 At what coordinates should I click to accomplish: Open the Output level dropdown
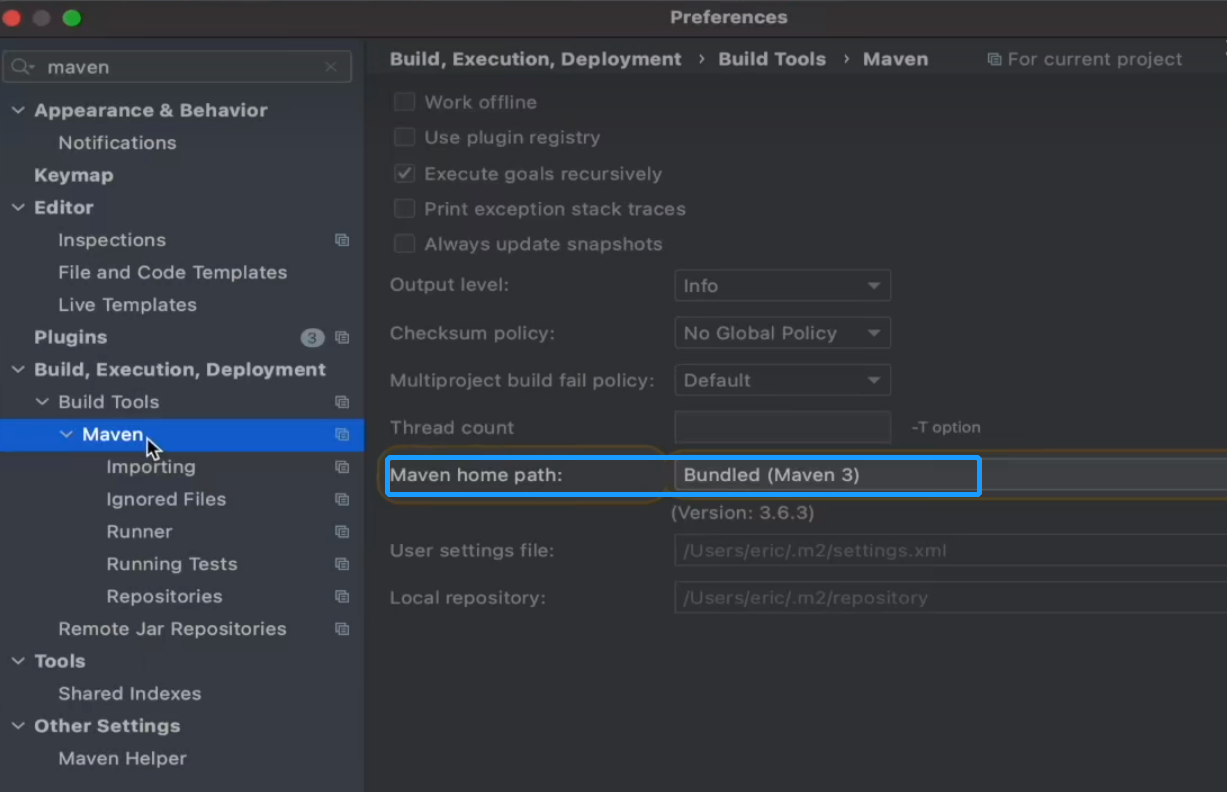[x=782, y=286]
